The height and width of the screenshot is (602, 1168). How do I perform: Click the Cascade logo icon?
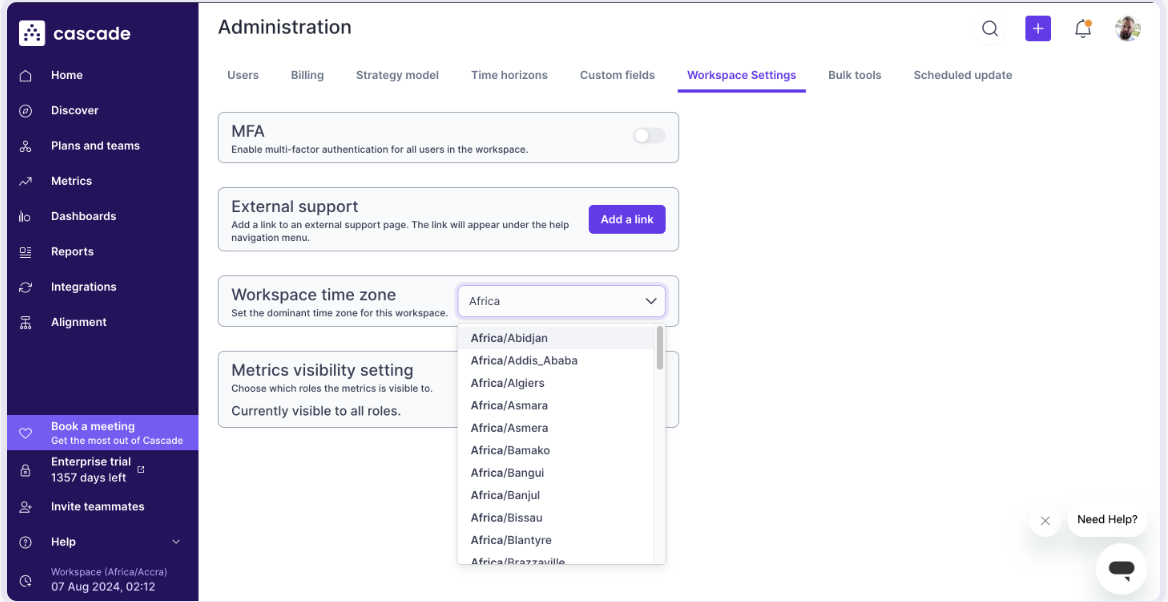tap(32, 33)
